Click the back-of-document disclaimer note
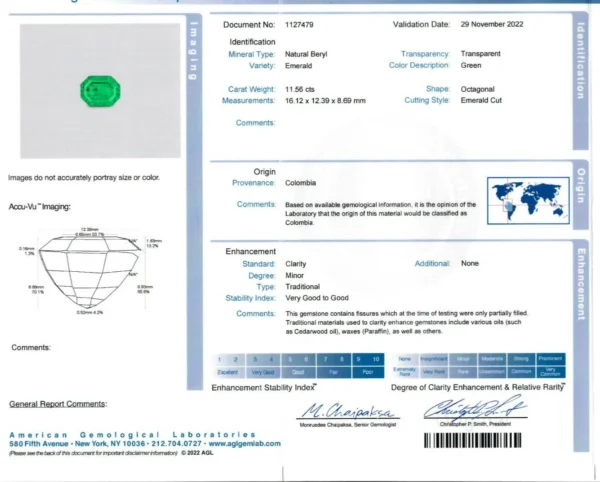The image size is (600, 482). click(93, 453)
